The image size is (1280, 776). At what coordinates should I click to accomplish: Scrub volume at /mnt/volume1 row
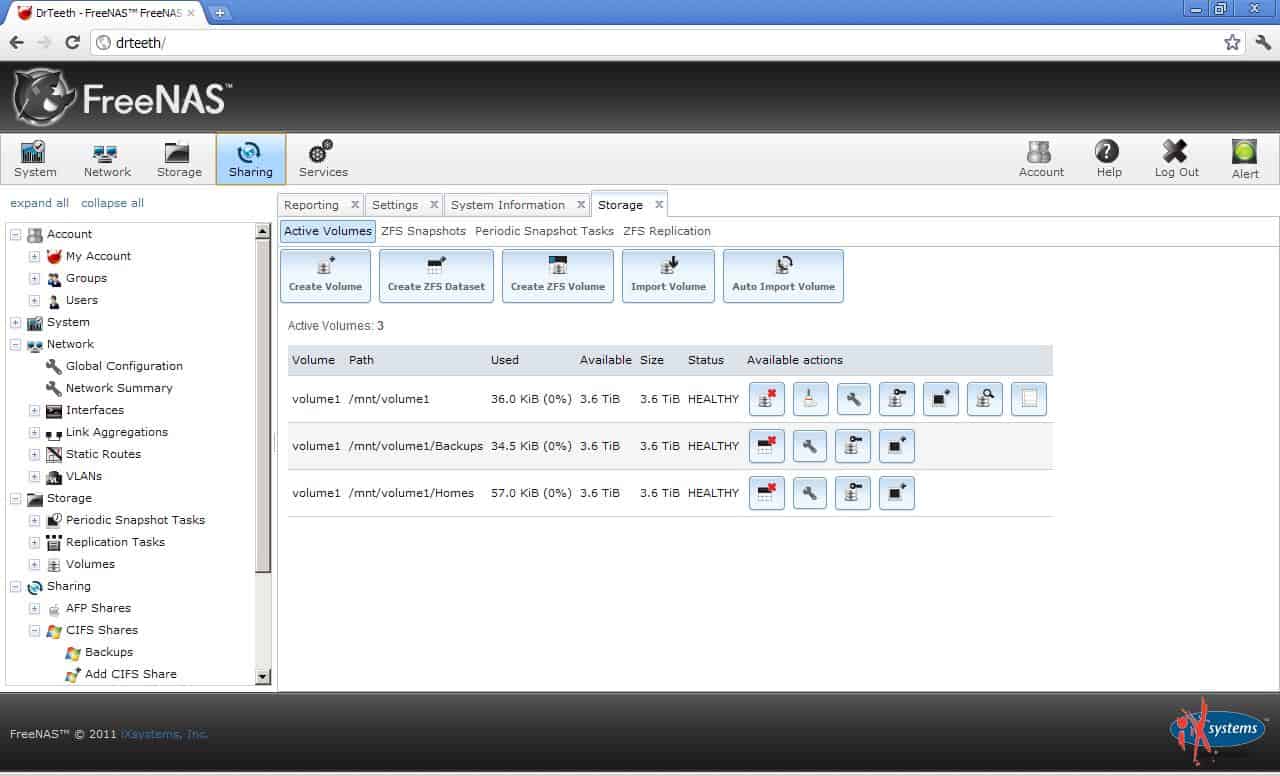[x=810, y=399]
